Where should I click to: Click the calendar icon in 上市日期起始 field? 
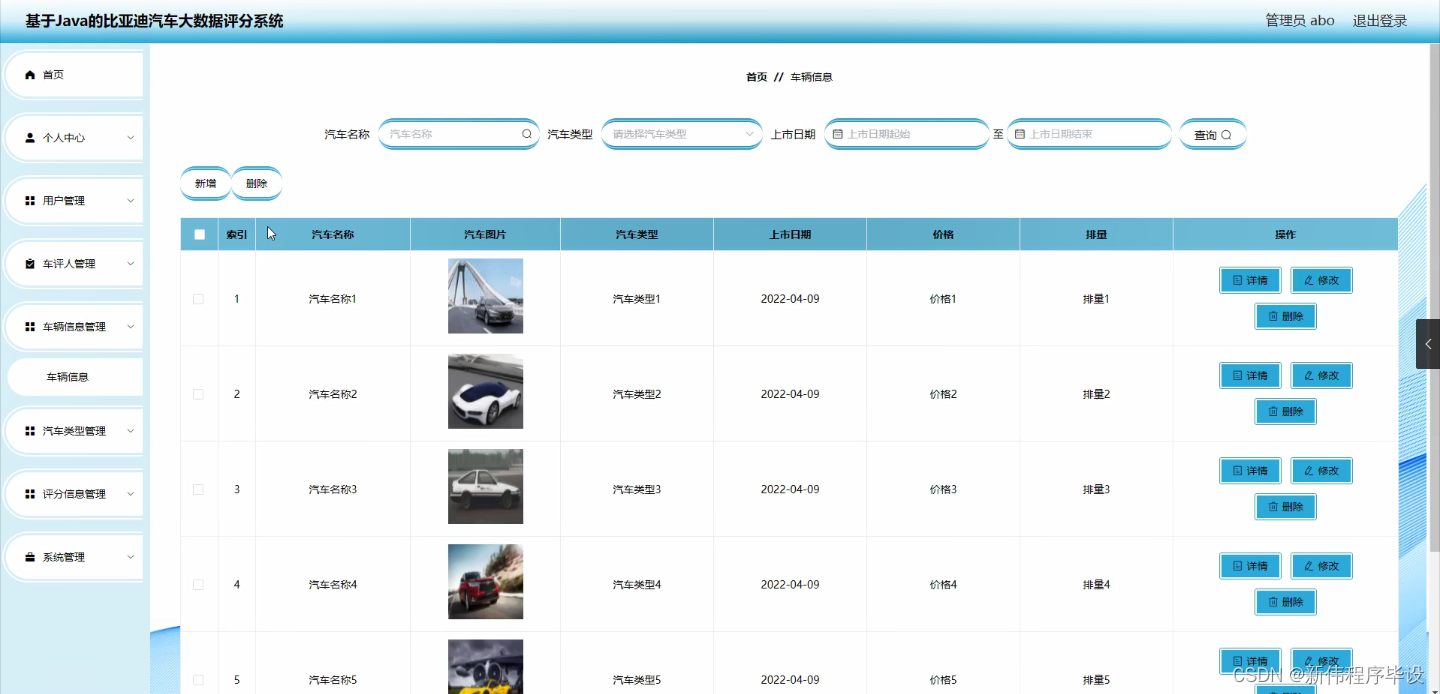click(838, 134)
